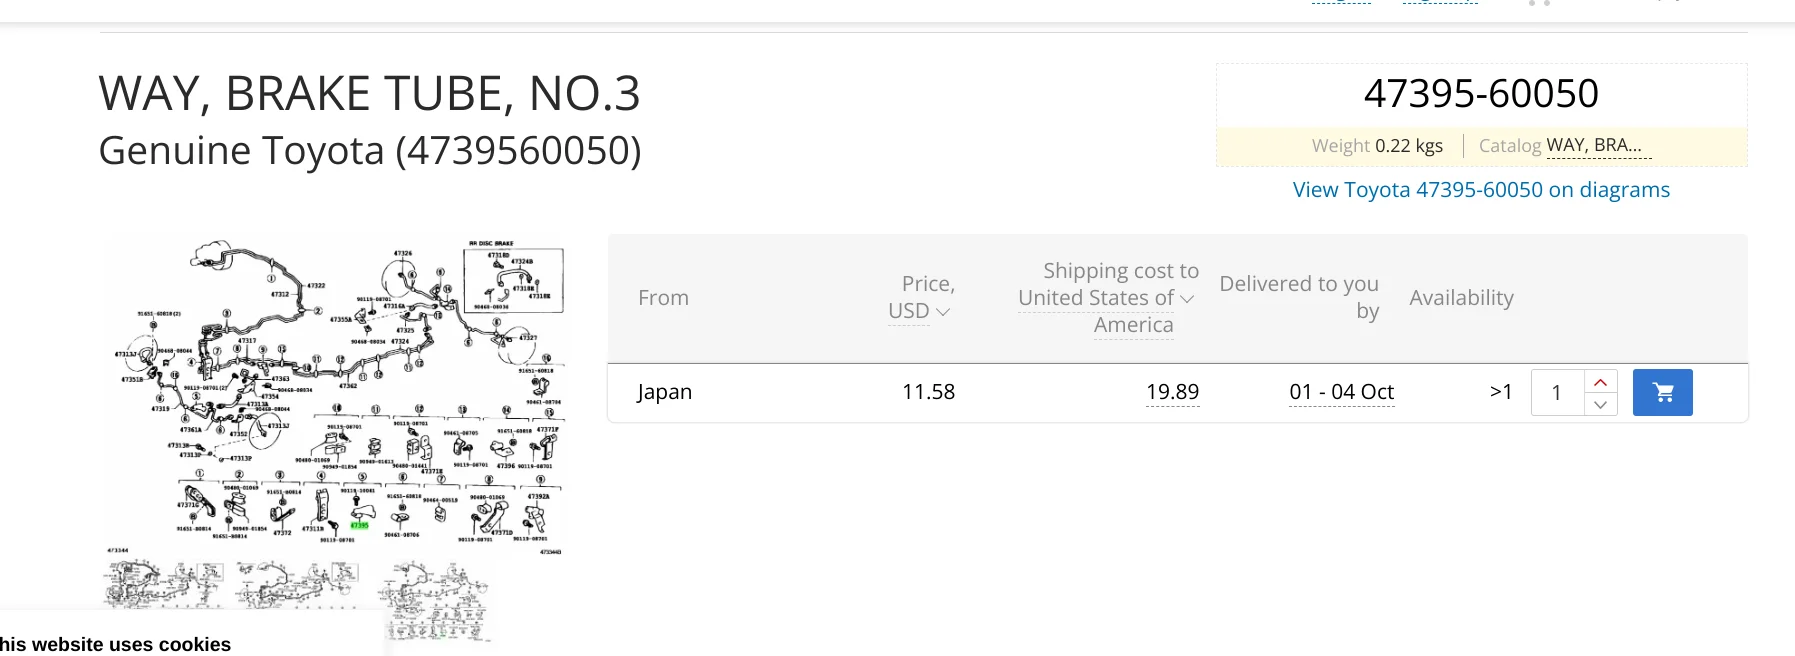The image size is (1795, 656).
Task: Click the 19.89 shipping cost value
Action: click(1172, 392)
